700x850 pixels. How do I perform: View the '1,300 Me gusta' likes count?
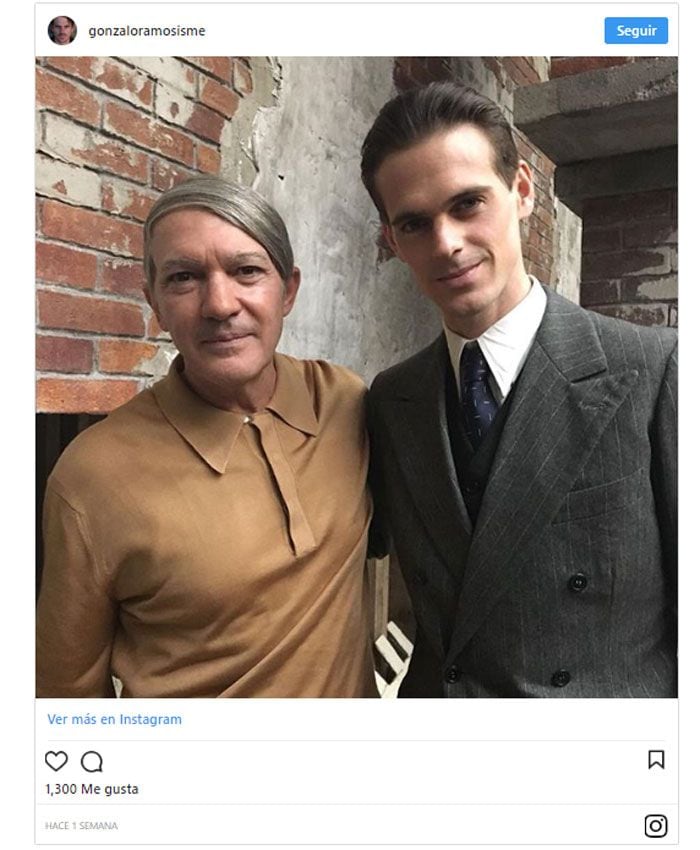(92, 789)
